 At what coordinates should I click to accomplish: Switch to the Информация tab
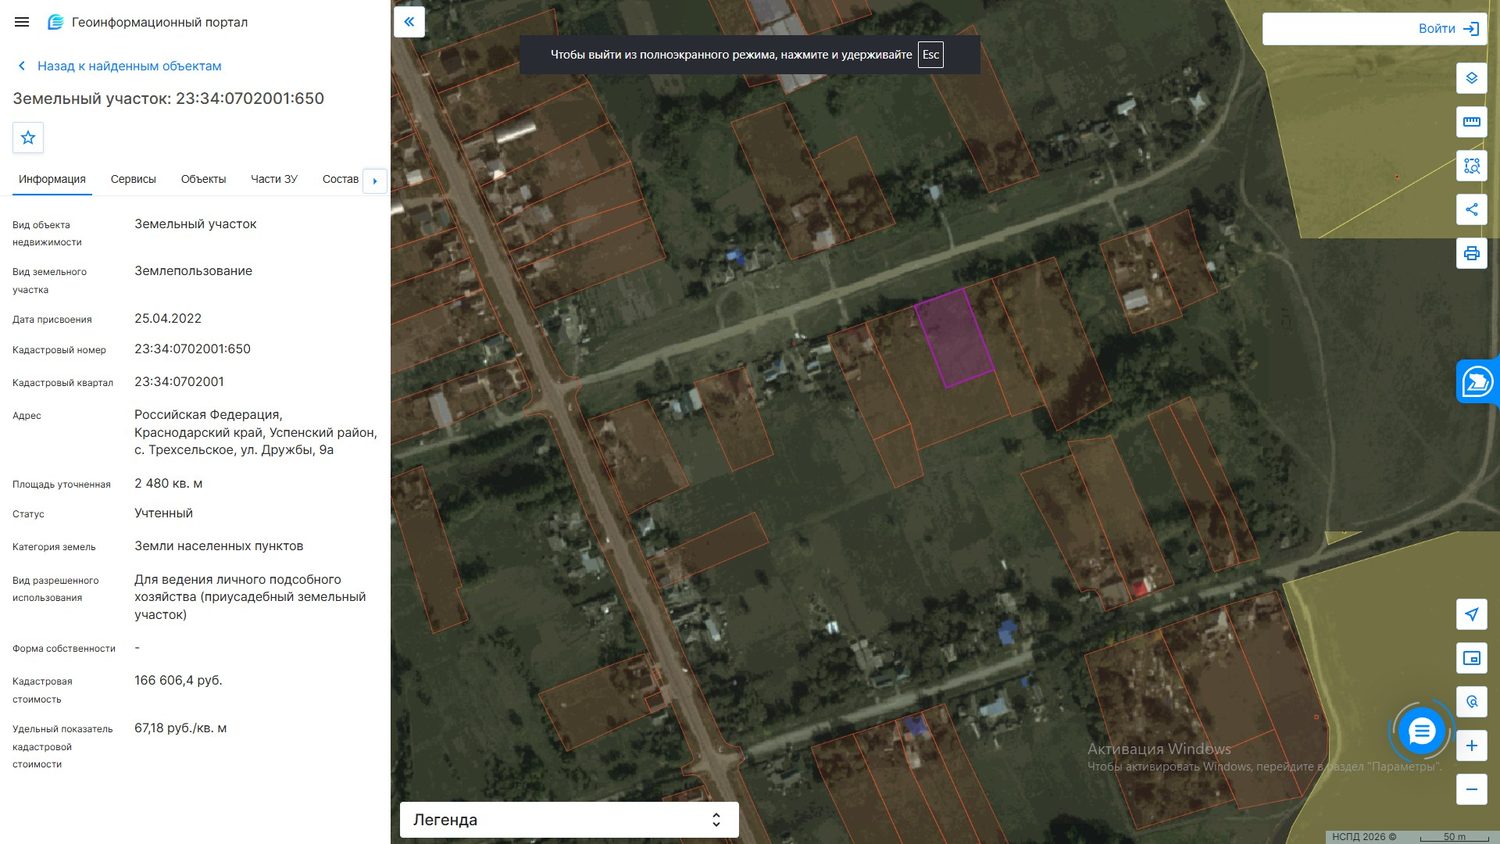point(52,180)
